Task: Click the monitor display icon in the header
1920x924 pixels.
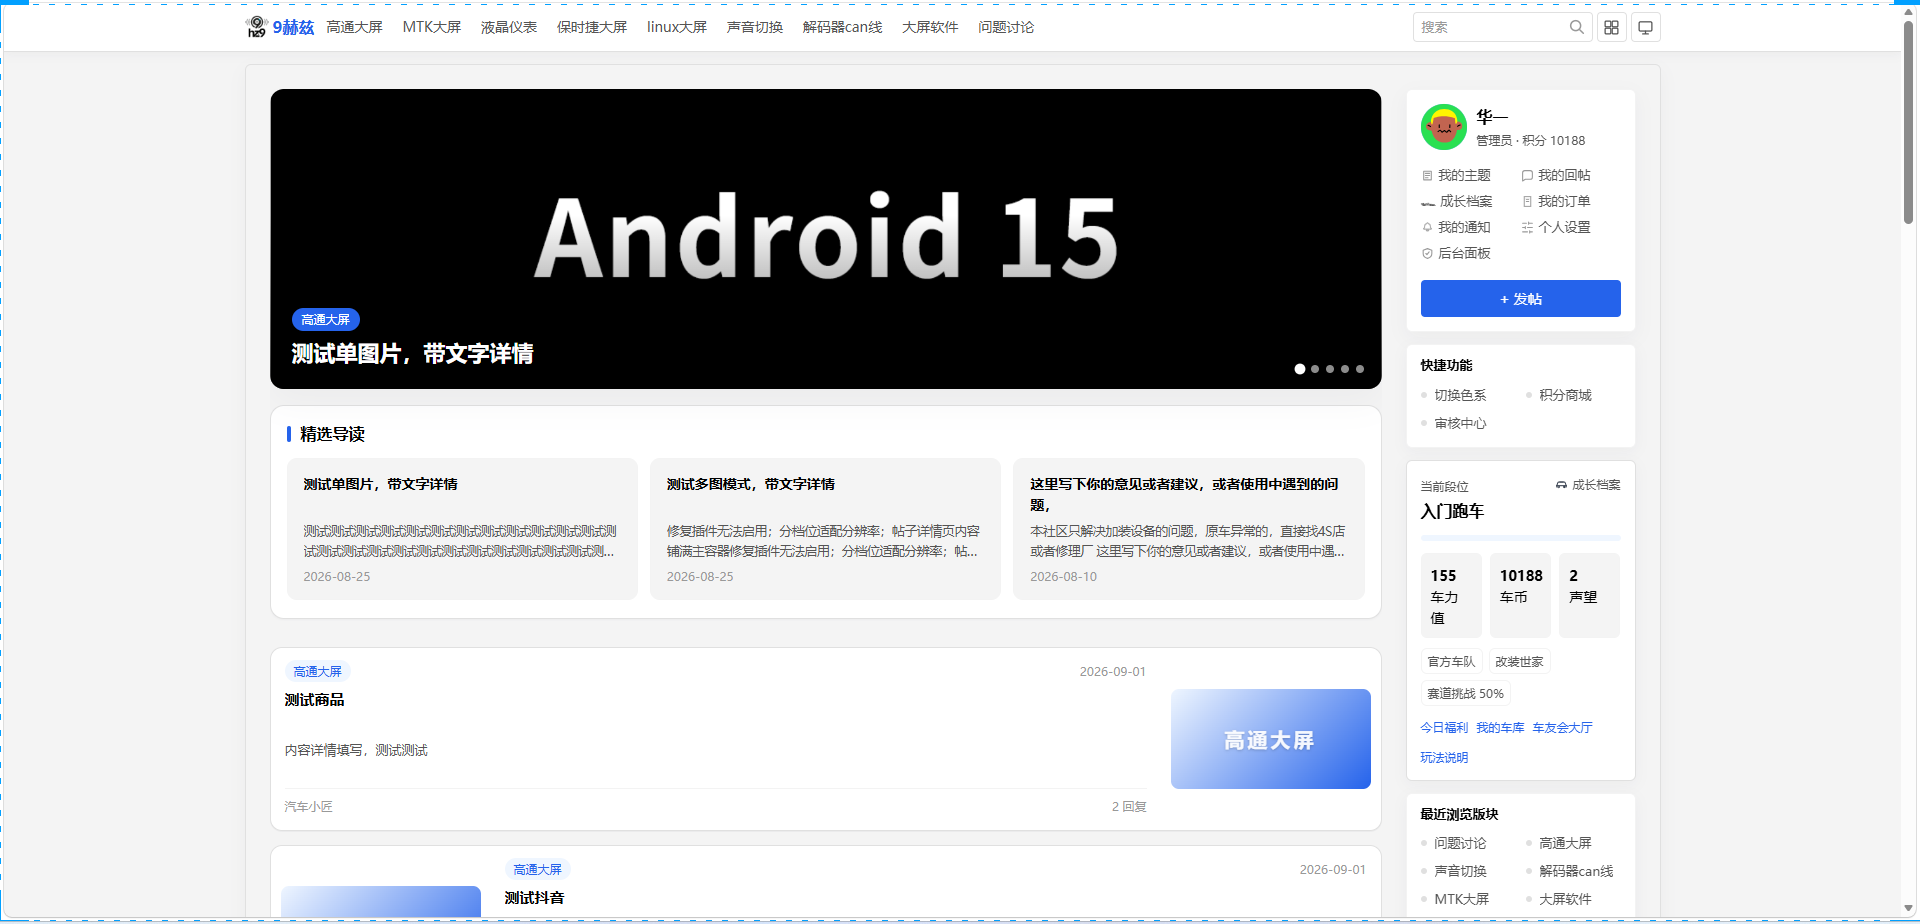Action: (x=1645, y=27)
